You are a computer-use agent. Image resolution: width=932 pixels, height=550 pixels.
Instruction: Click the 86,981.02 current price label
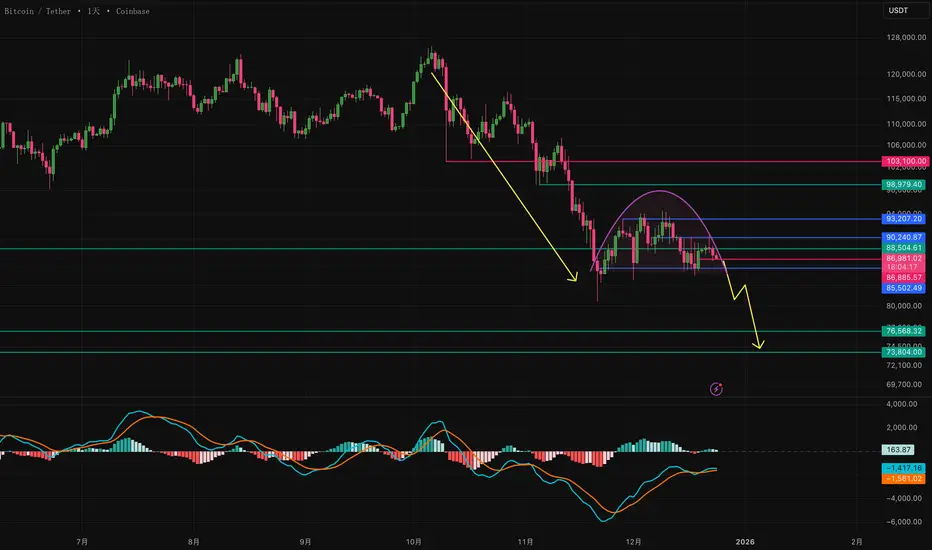(x=903, y=259)
